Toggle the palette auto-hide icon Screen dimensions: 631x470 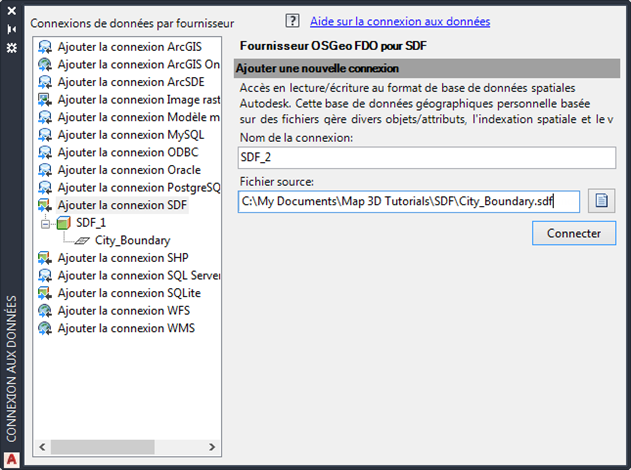point(12,29)
